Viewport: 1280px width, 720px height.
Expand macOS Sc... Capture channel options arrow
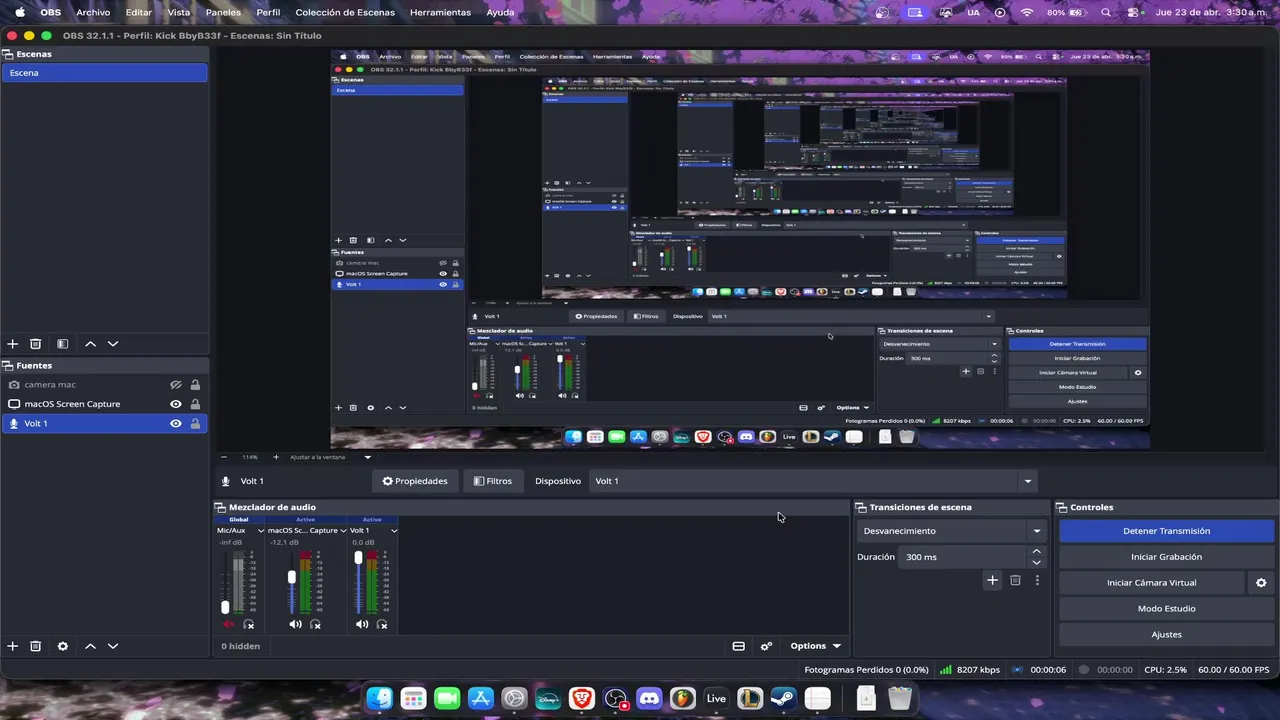[343, 531]
